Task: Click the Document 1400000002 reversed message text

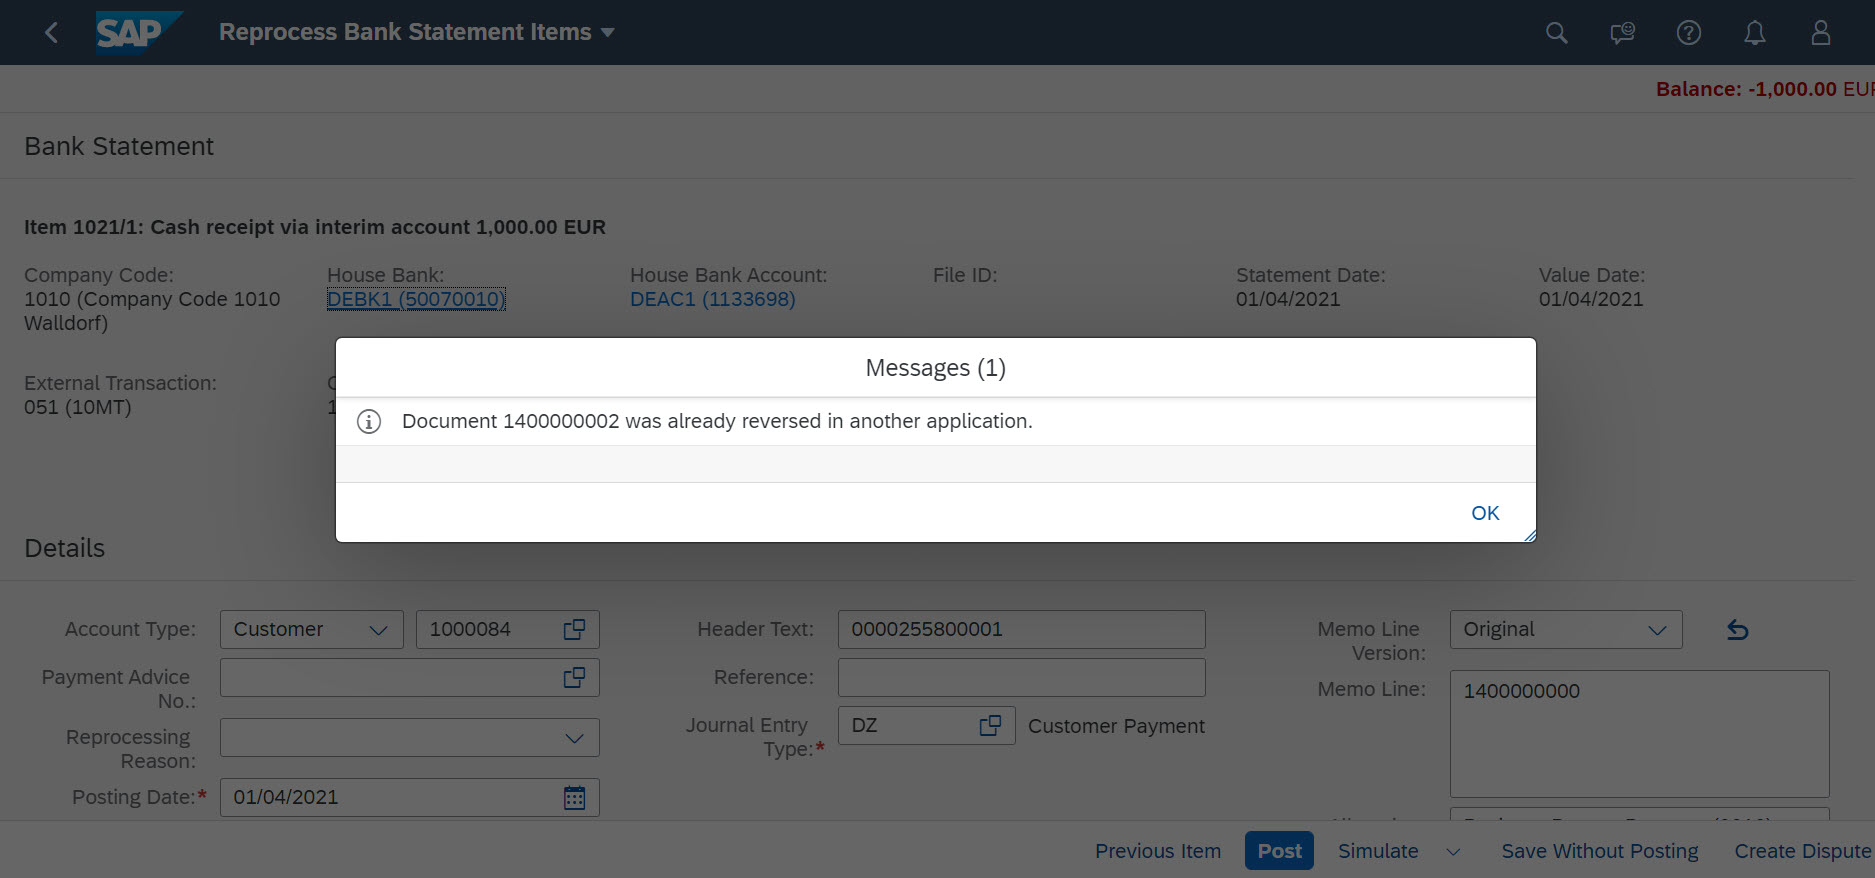Action: pyautogui.click(x=717, y=421)
